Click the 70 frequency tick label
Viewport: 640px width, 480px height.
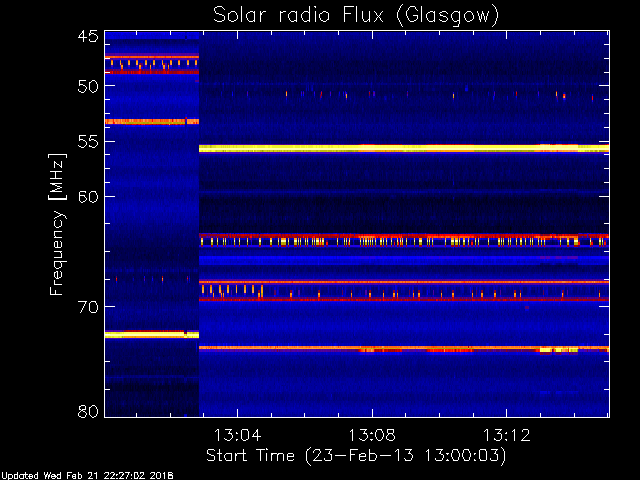pos(88,307)
